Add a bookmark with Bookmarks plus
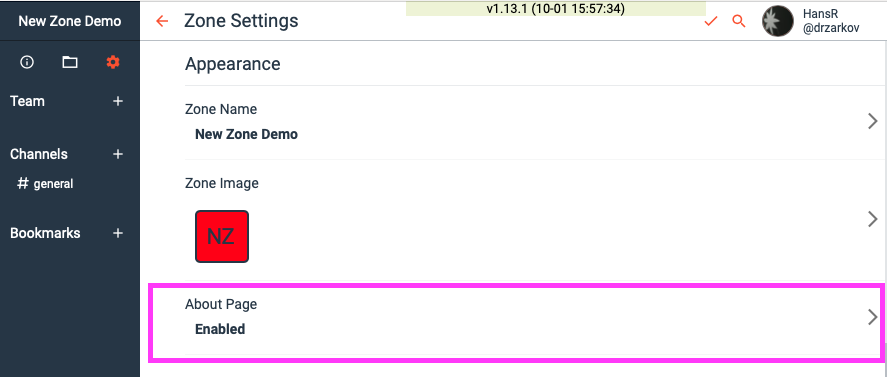Image resolution: width=887 pixels, height=377 pixels. click(118, 233)
